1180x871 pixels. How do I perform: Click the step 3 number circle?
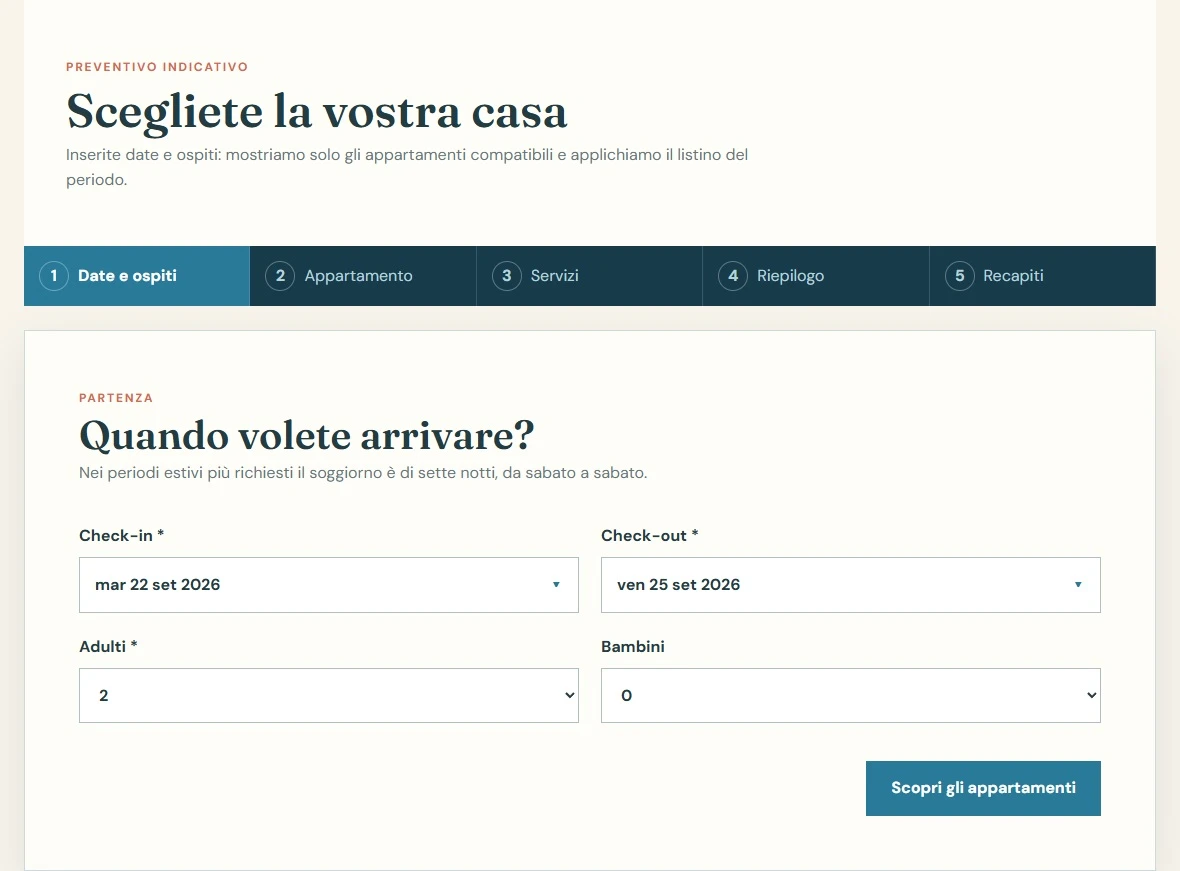coord(506,276)
